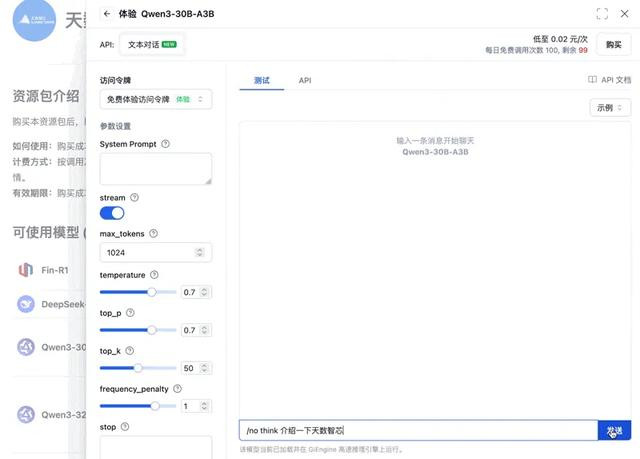Open top_p help icon
640x459 pixels.
pyautogui.click(x=130, y=313)
